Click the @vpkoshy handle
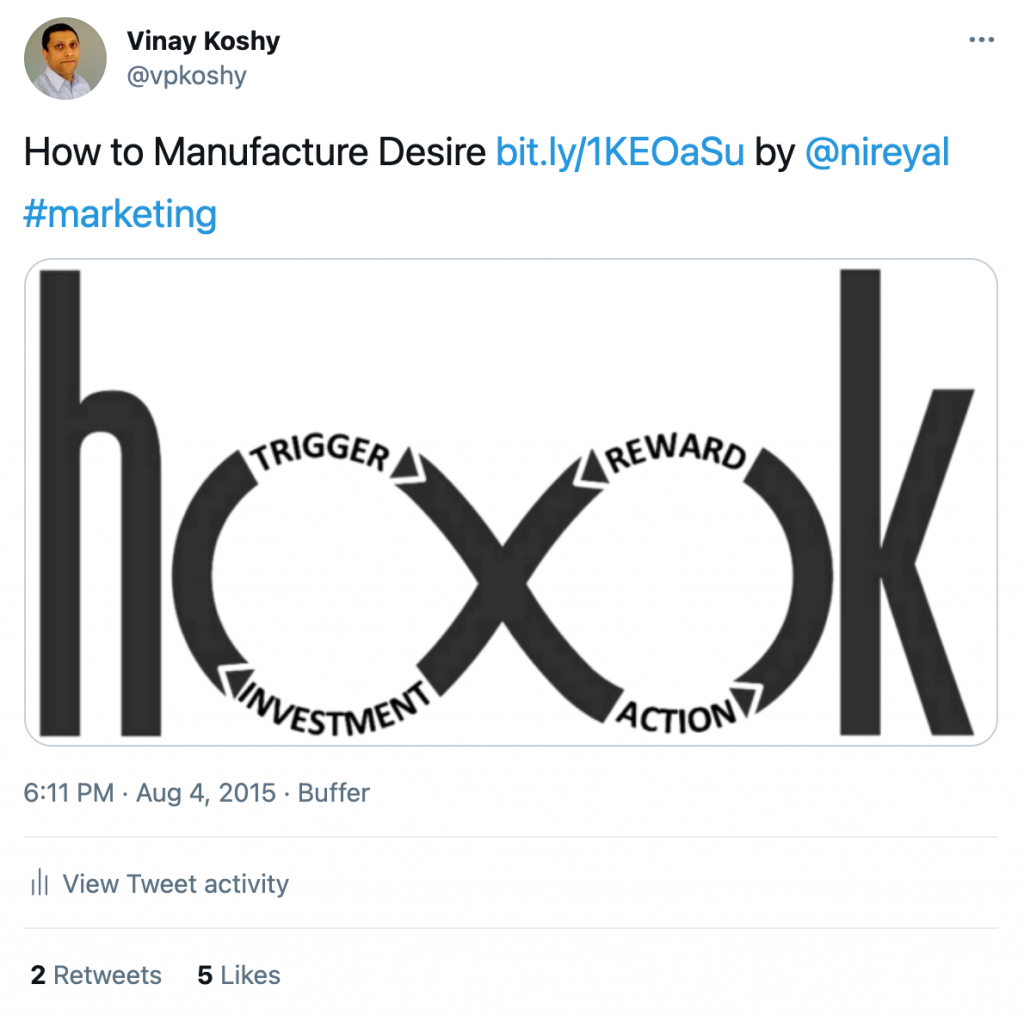Screen dimensions: 1024x1015 click(x=186, y=76)
